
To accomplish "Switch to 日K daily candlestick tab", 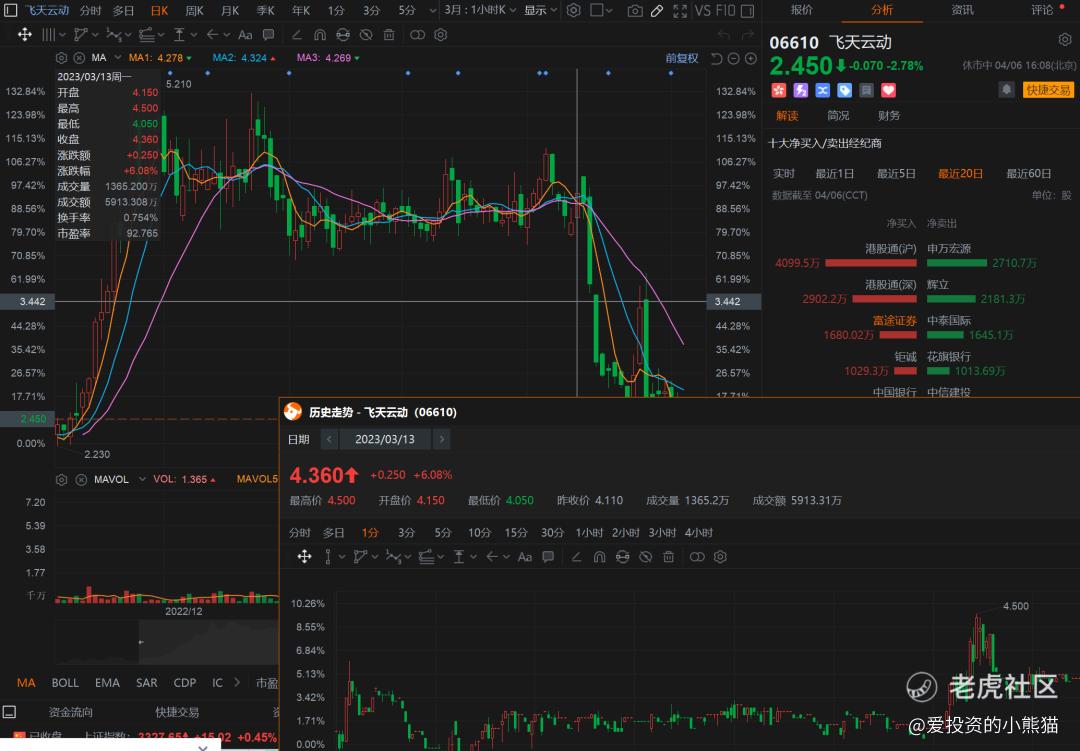I will (x=159, y=10).
